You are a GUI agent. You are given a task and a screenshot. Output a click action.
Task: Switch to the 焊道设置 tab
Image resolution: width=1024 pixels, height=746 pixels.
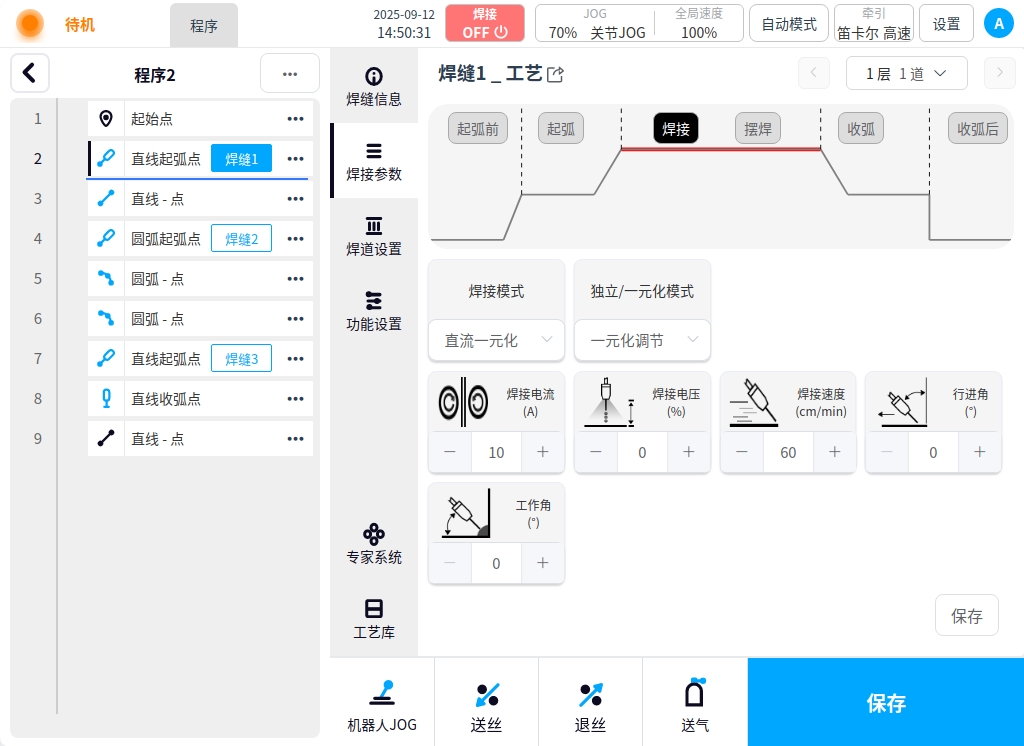(x=374, y=236)
